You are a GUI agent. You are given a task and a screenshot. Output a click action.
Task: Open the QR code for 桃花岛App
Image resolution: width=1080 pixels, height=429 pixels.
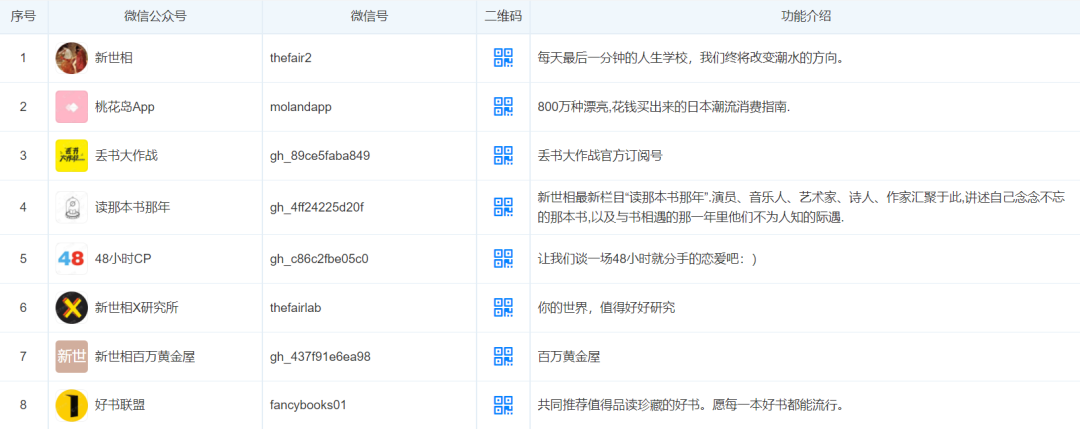(x=503, y=107)
